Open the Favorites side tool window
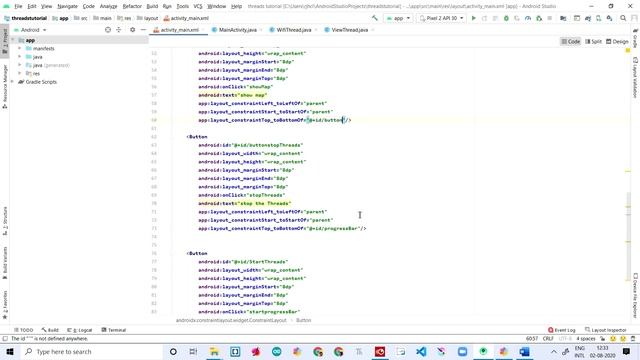 (5, 304)
